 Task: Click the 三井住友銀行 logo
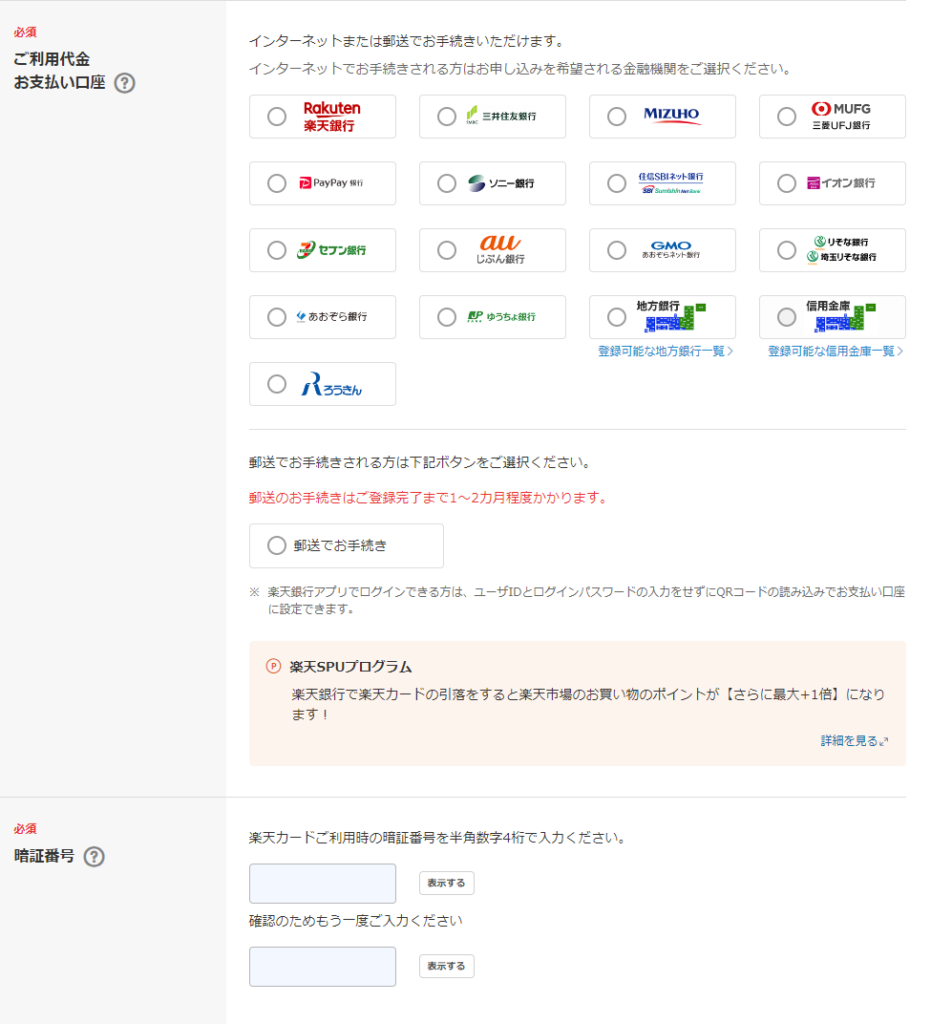click(501, 116)
